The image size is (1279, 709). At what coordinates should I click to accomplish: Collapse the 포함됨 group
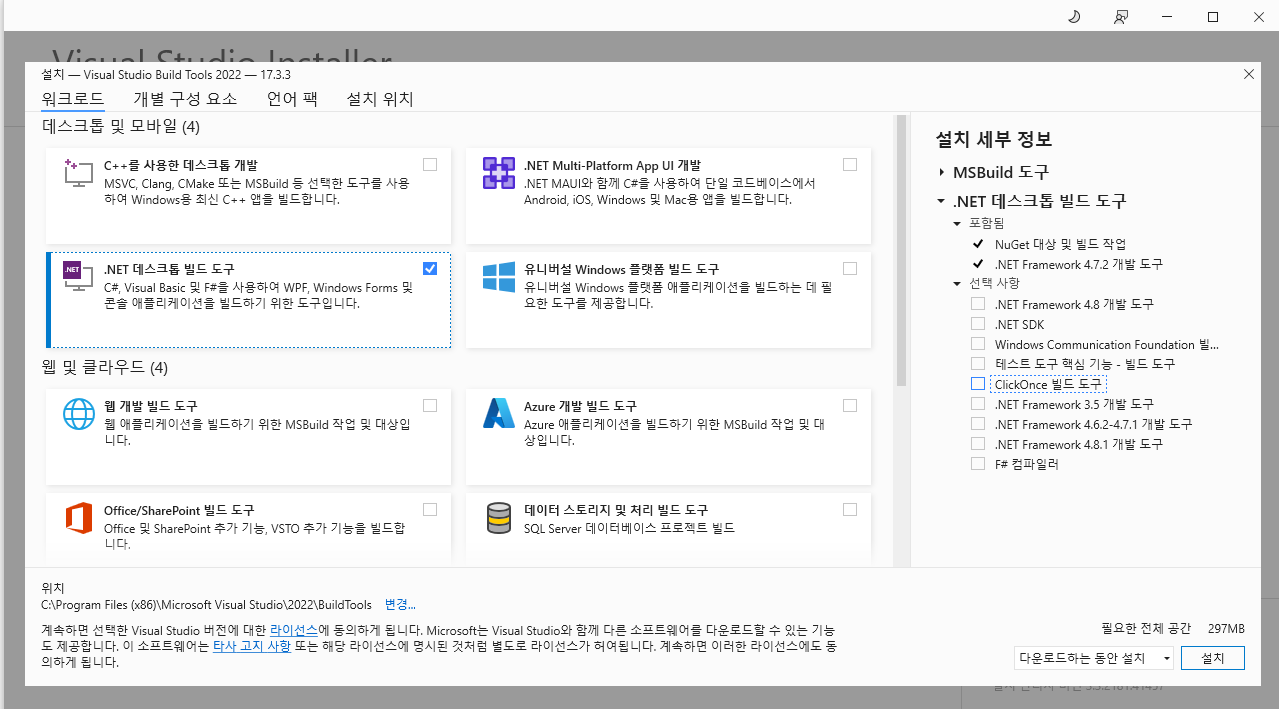click(x=957, y=223)
